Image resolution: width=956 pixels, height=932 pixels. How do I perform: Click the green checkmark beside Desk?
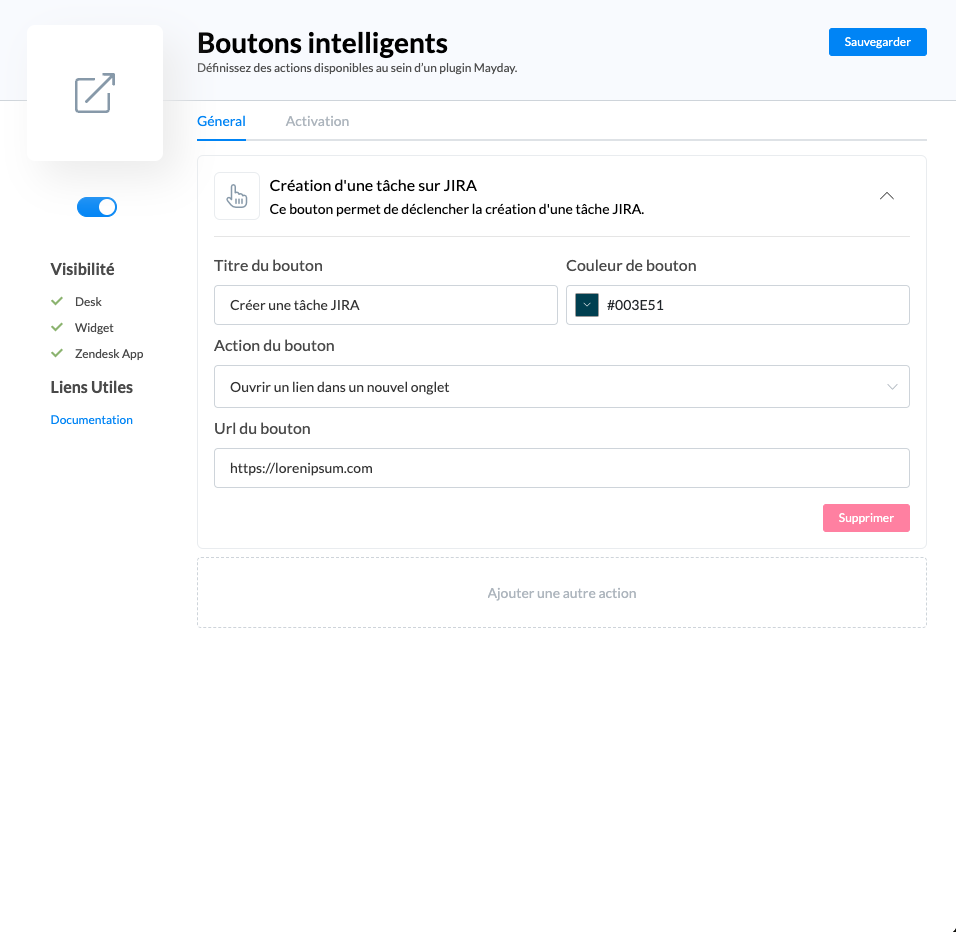click(x=57, y=301)
